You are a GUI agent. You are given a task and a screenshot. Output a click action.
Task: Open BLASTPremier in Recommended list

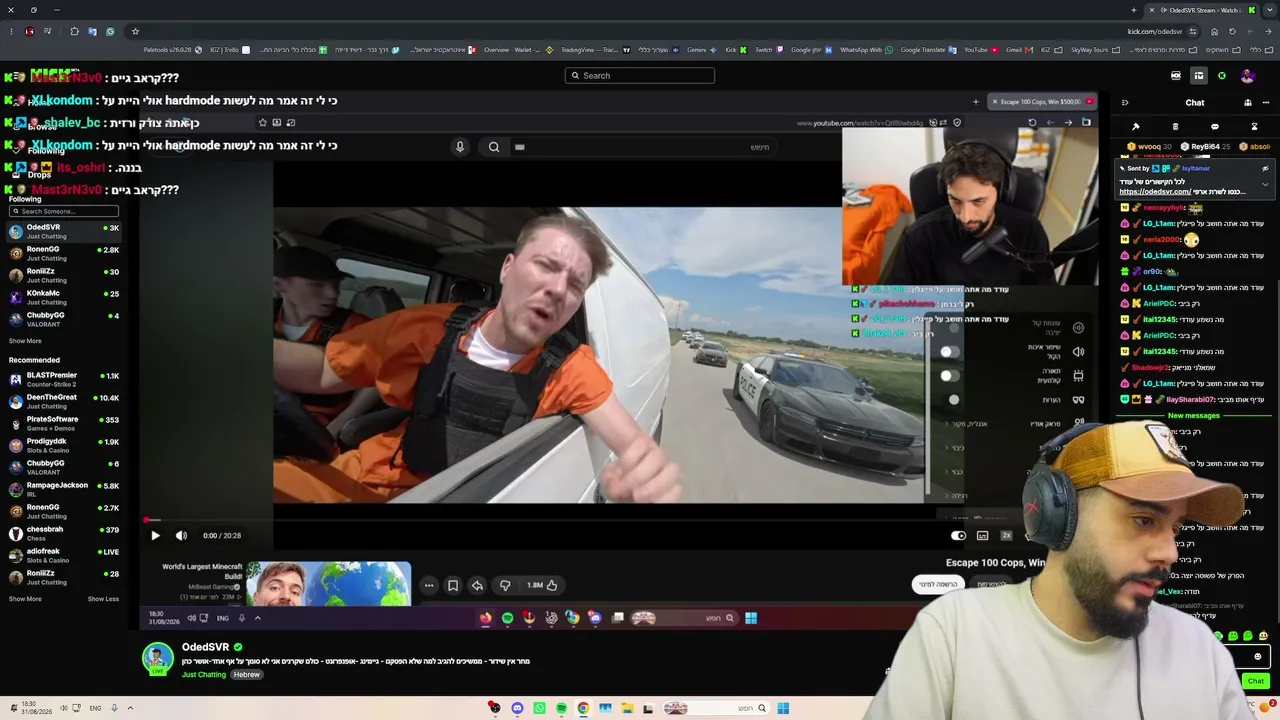point(64,379)
